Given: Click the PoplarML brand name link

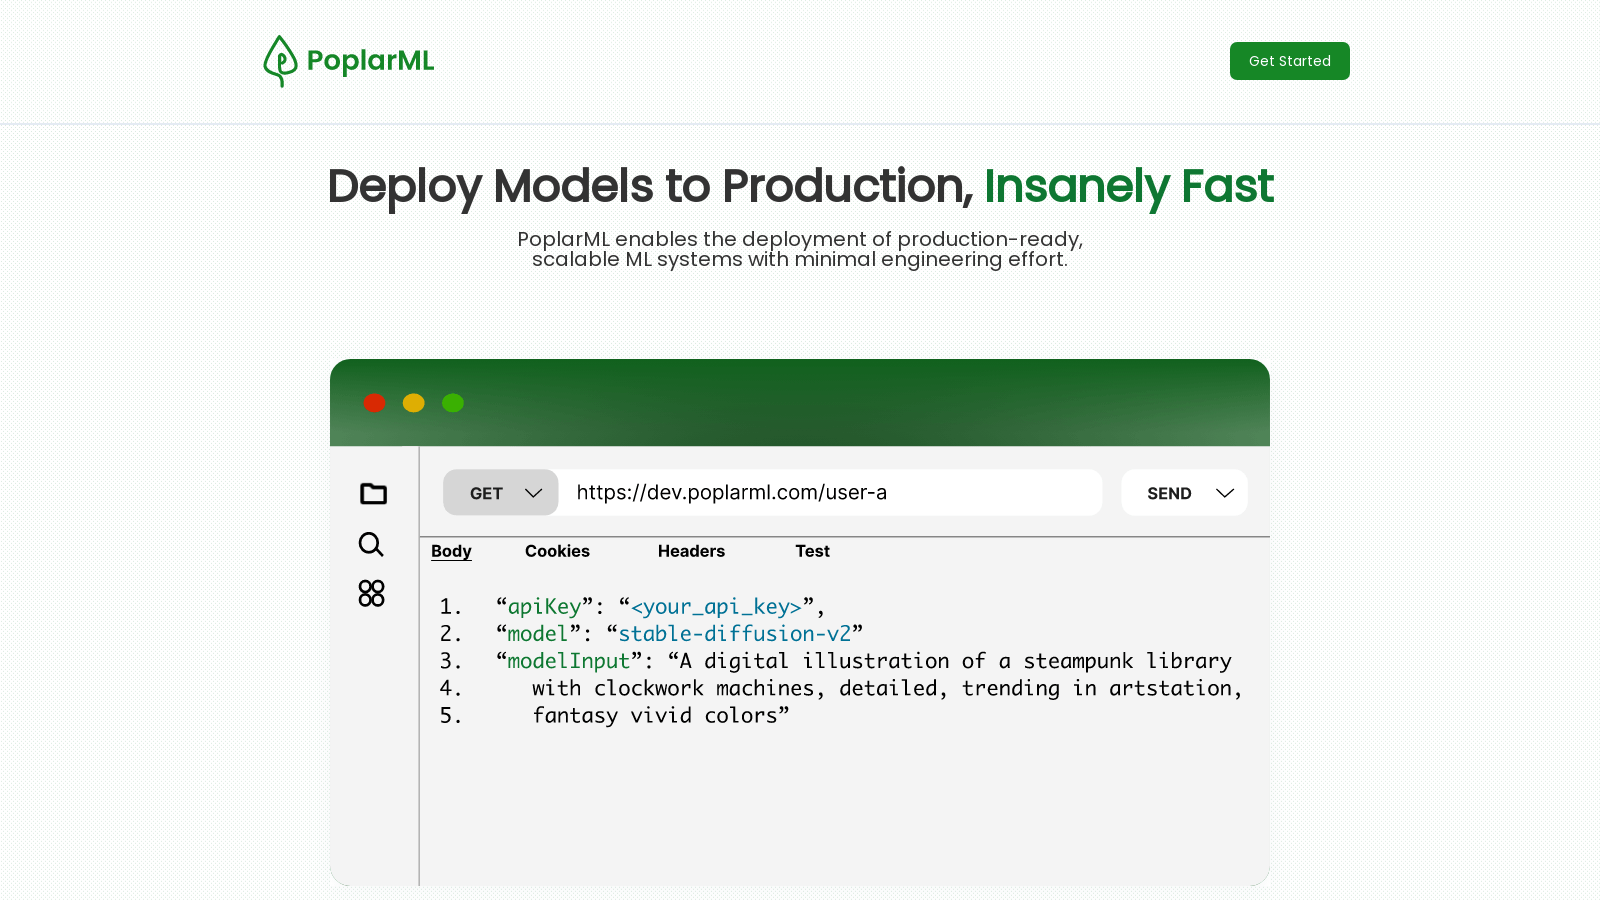Looking at the screenshot, I should 370,61.
